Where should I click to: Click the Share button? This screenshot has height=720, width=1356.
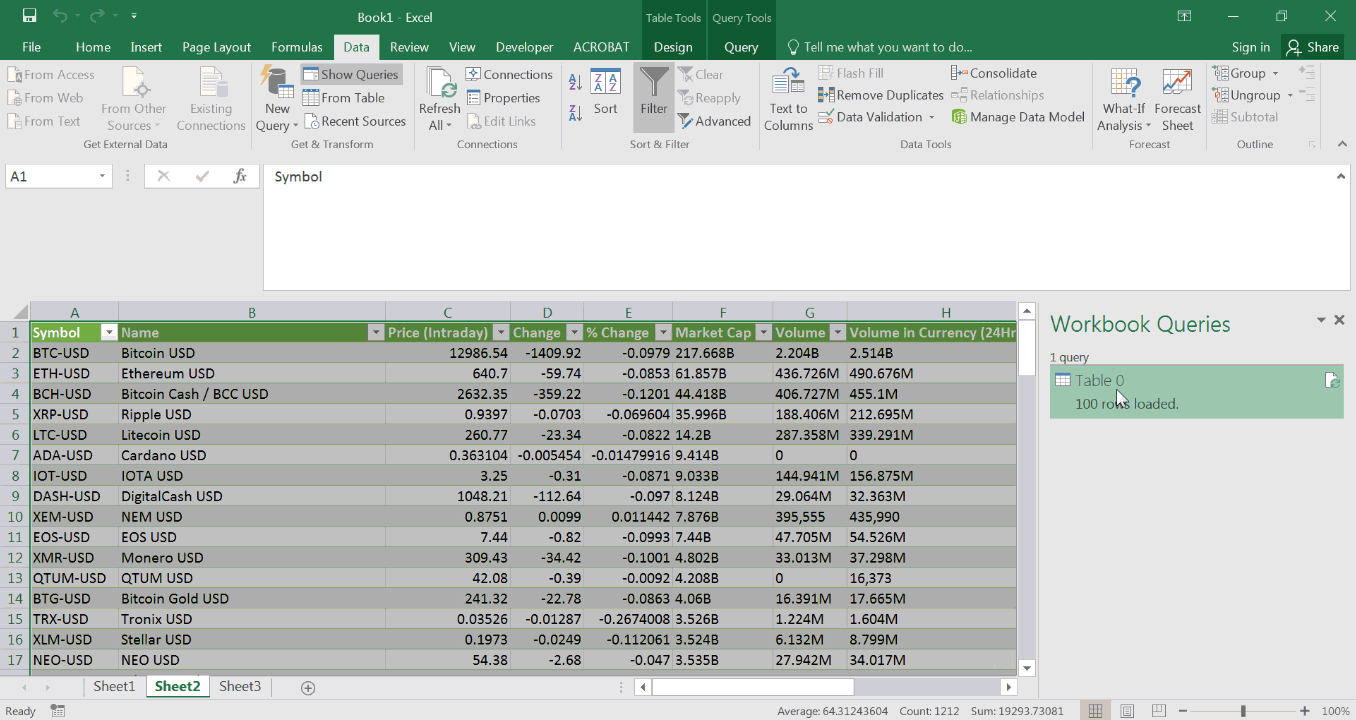click(1312, 47)
